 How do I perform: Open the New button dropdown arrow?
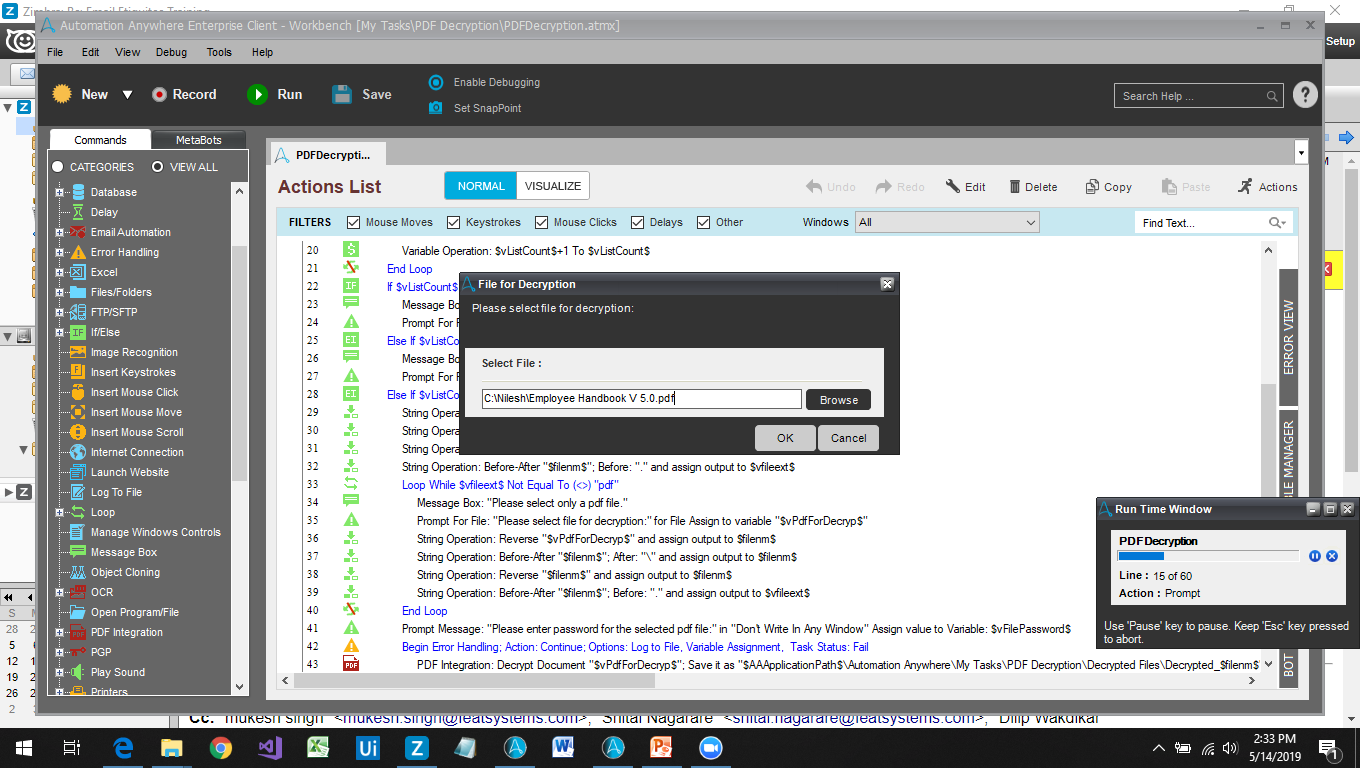pos(127,95)
